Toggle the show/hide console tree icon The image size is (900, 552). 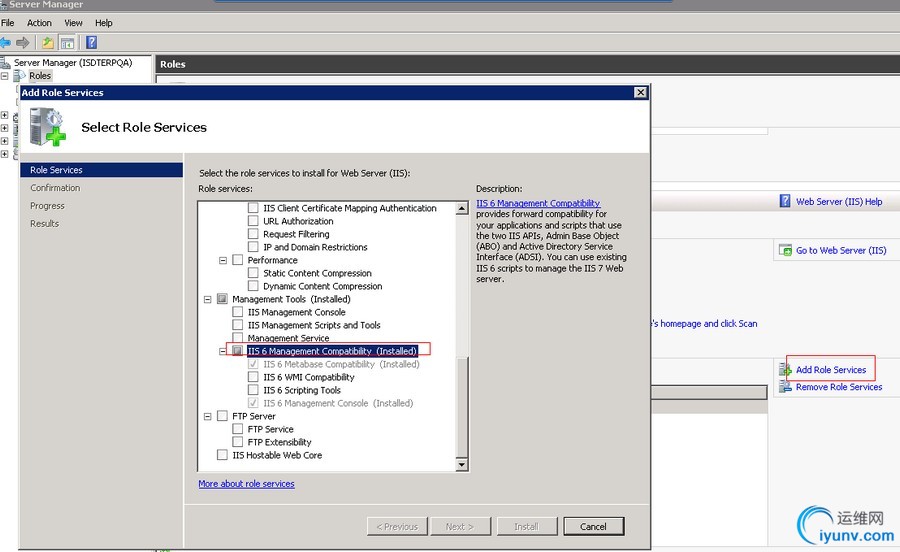click(x=67, y=42)
